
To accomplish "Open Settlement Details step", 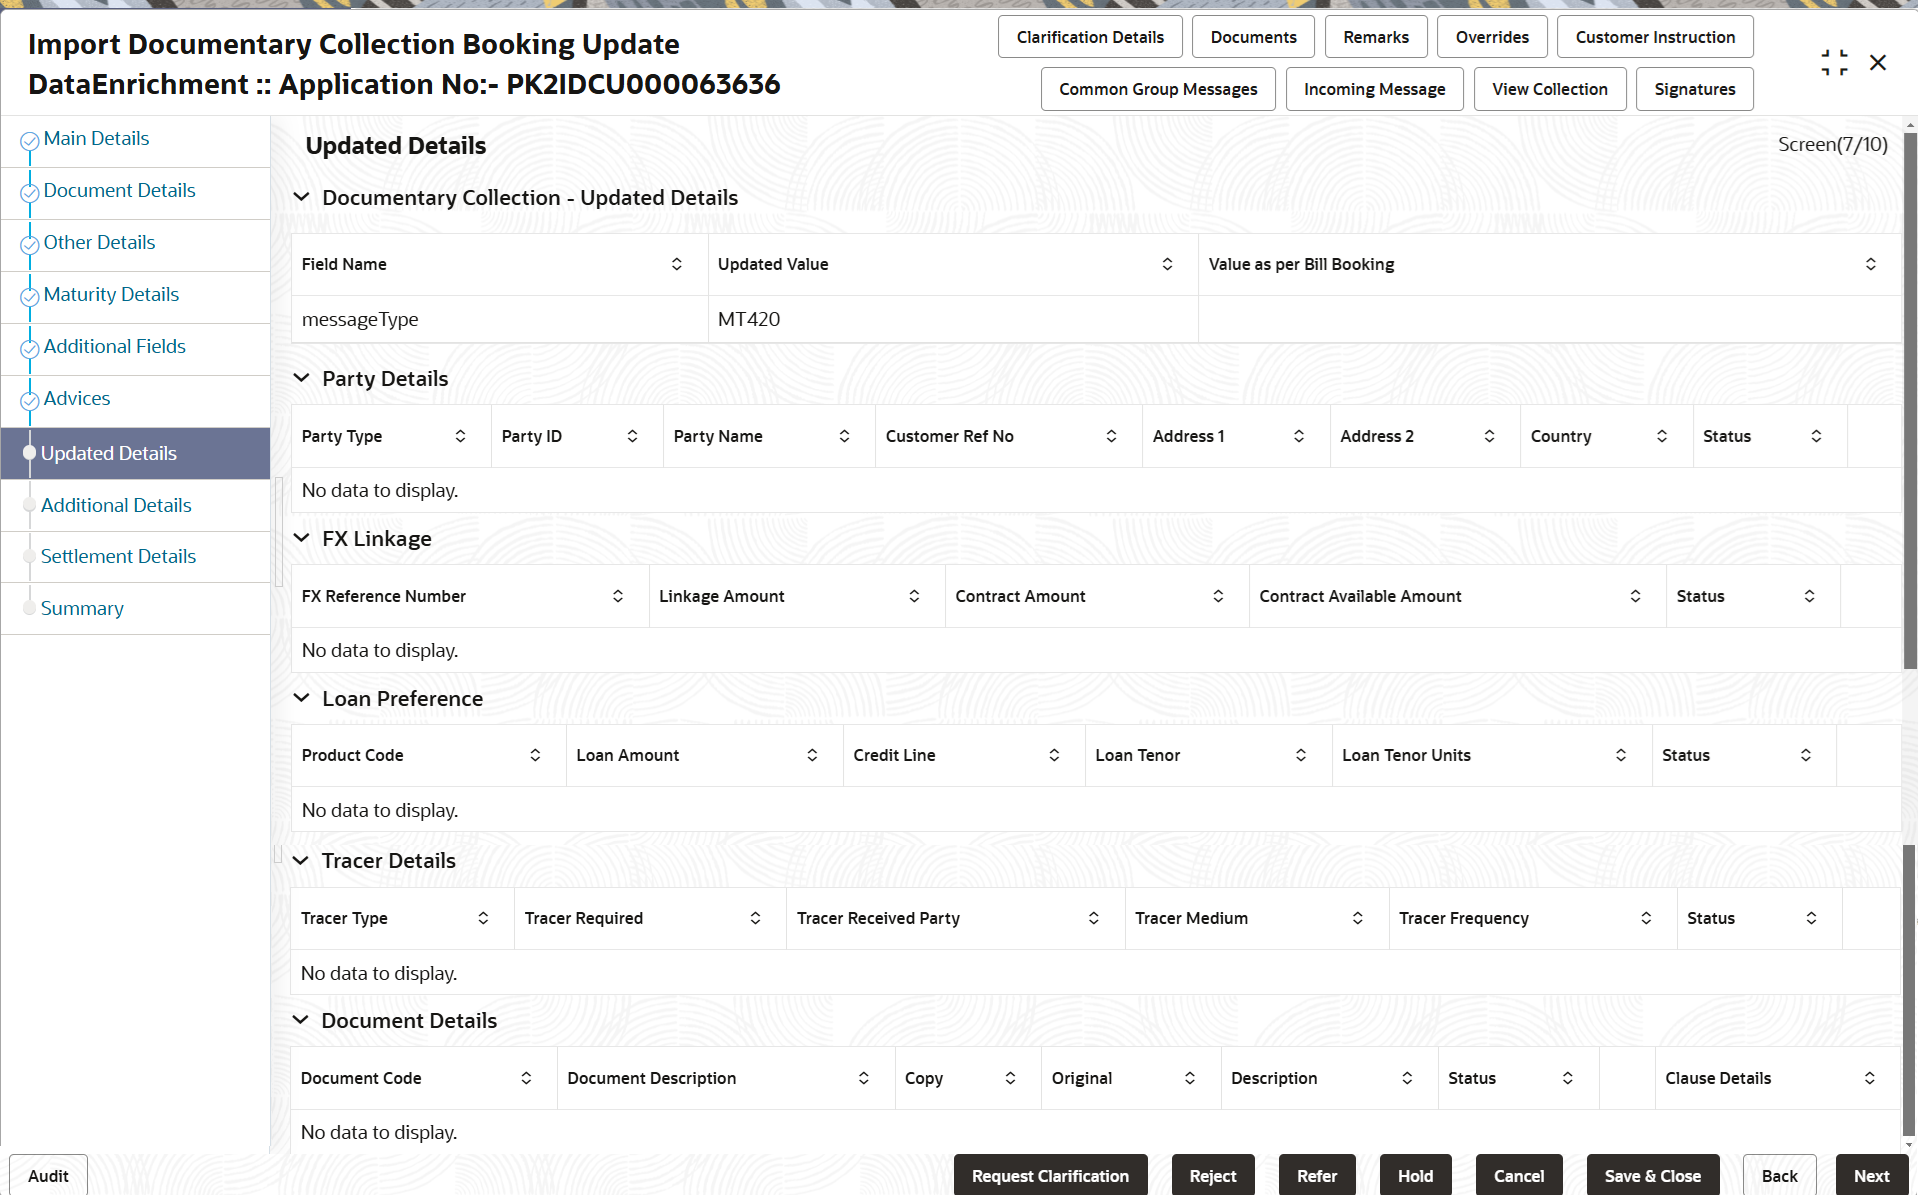I will [118, 556].
